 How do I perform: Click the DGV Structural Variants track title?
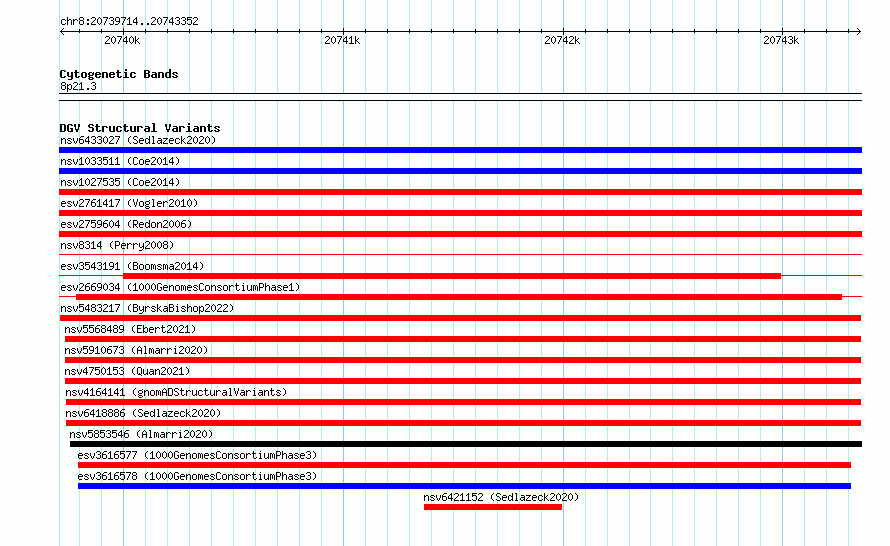point(140,128)
